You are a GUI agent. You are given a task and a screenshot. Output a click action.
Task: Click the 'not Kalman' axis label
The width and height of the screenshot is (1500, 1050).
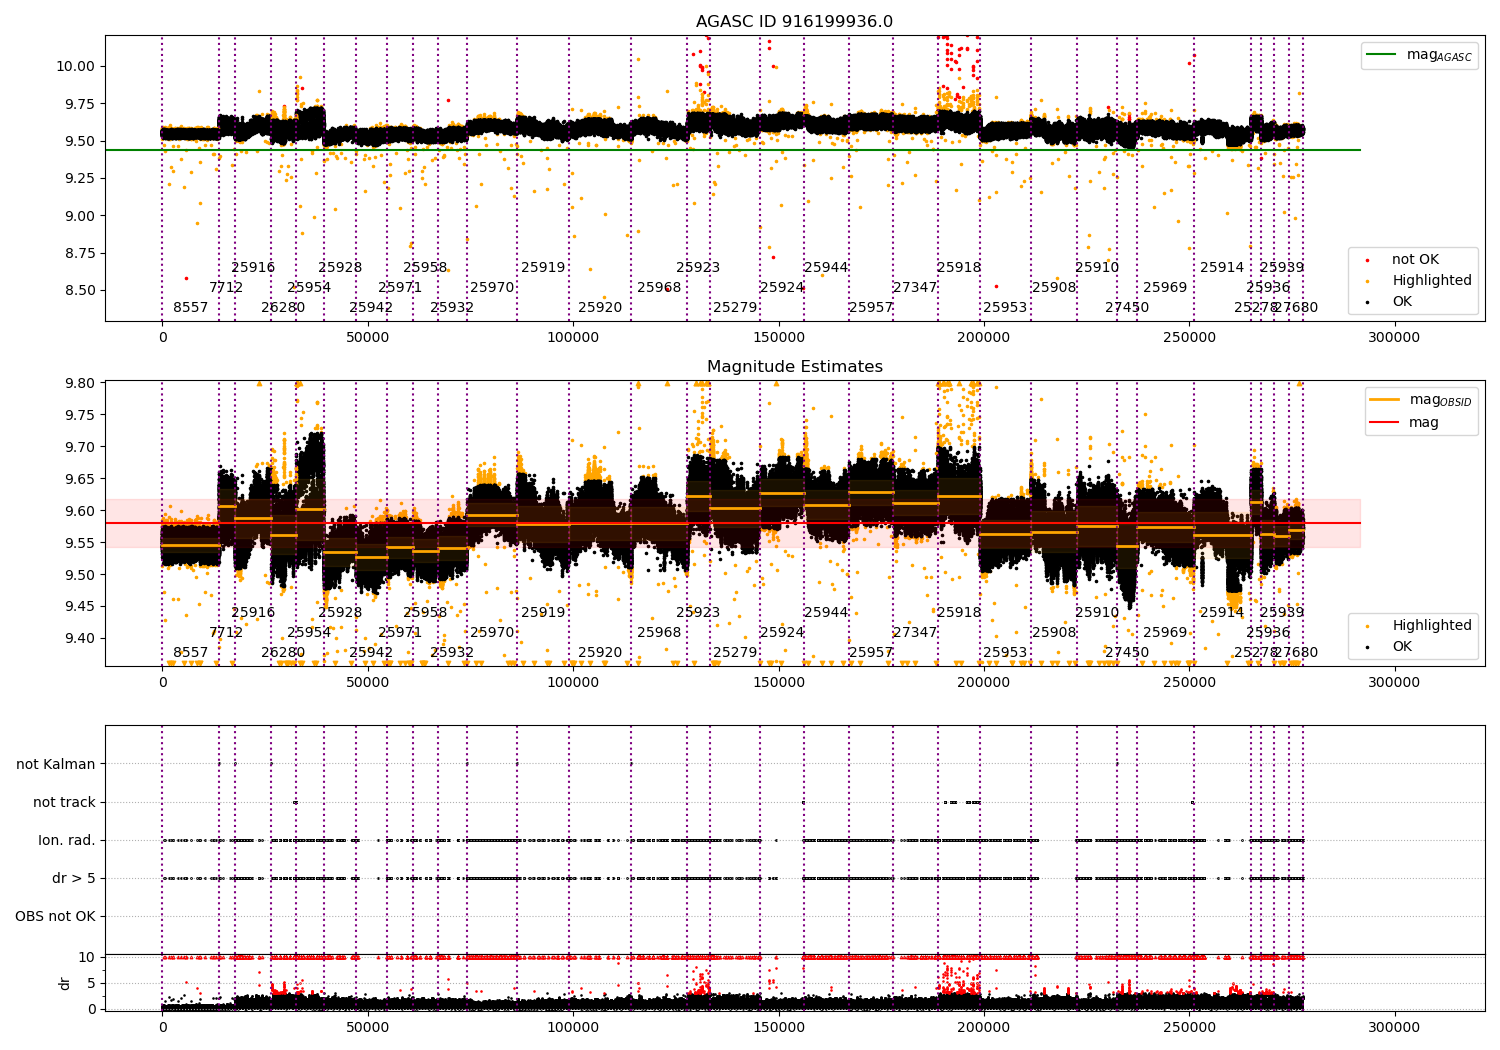pos(56,764)
